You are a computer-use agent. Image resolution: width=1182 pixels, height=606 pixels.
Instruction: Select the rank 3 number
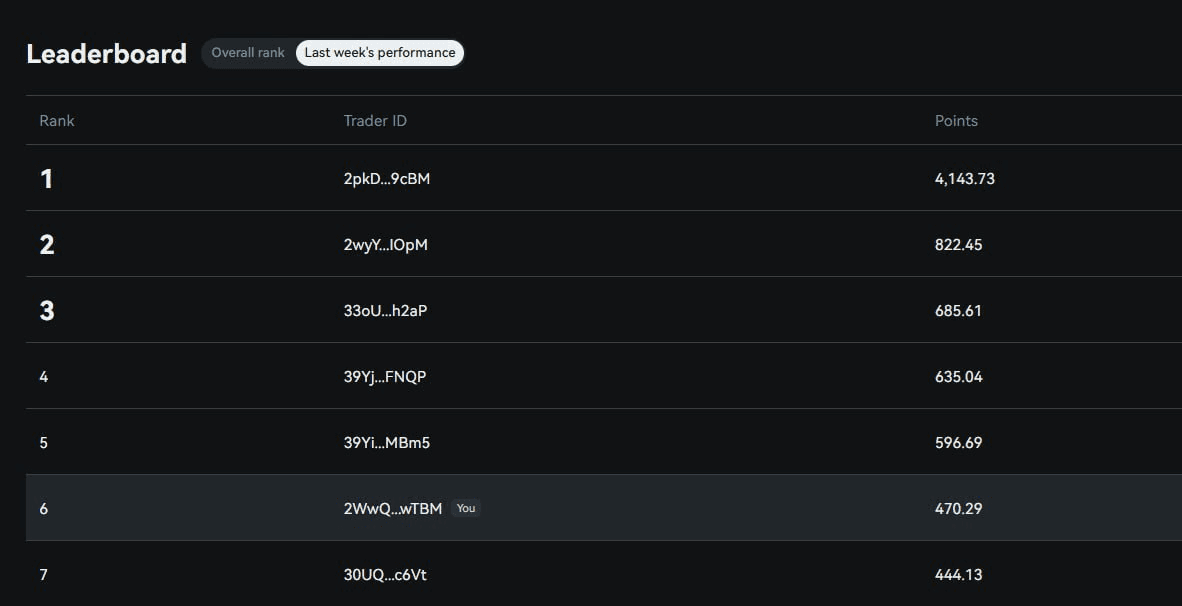coord(47,311)
